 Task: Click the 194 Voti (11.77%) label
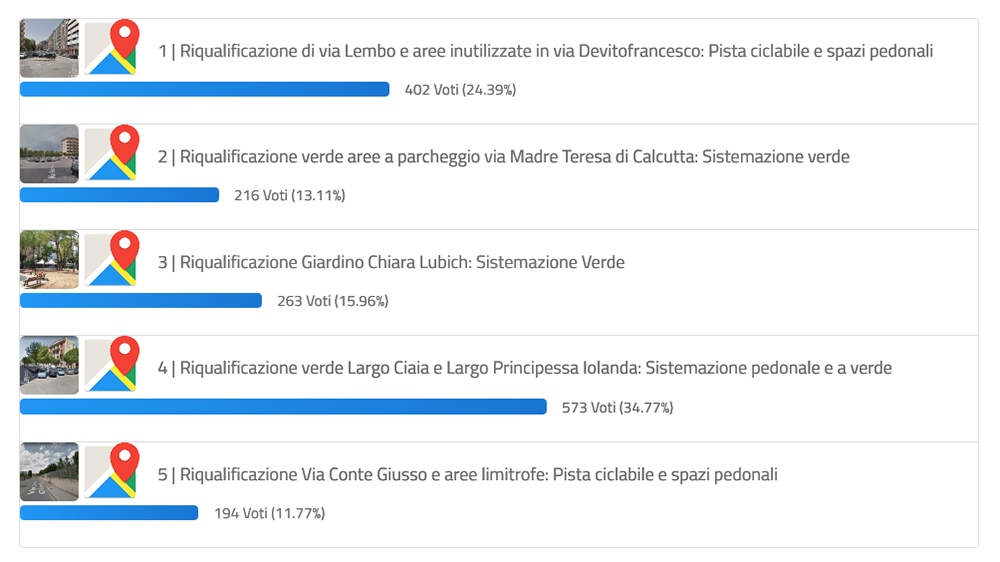(269, 514)
